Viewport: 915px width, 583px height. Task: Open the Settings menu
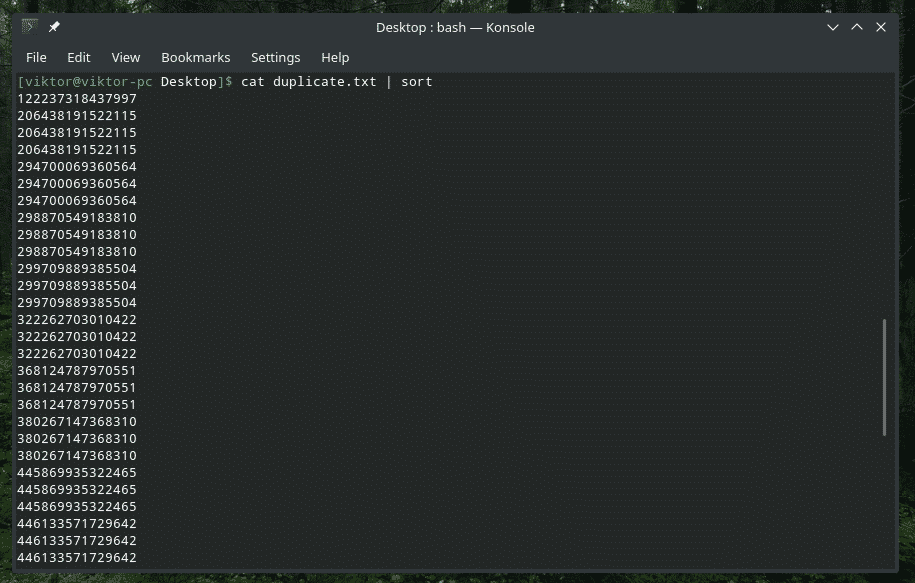[275, 57]
